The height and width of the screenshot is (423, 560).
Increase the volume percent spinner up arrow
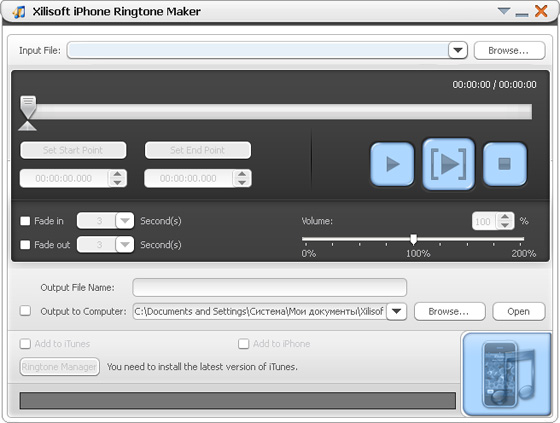point(505,217)
